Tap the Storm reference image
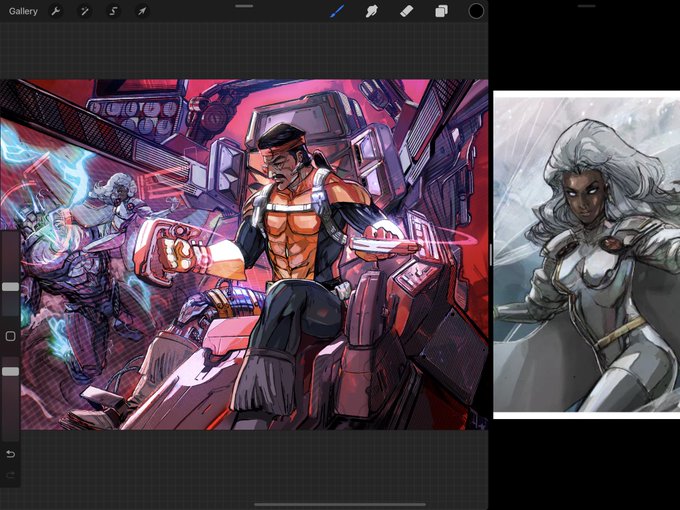 586,255
